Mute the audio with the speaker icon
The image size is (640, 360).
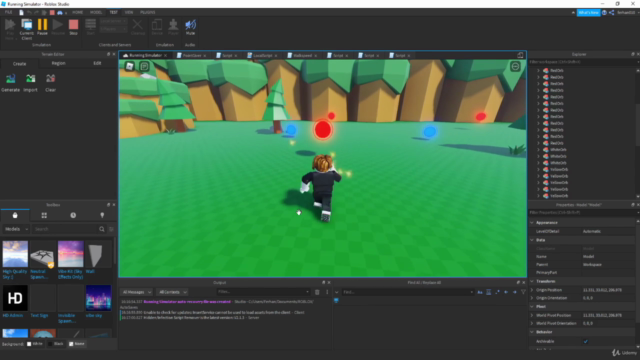click(190, 27)
